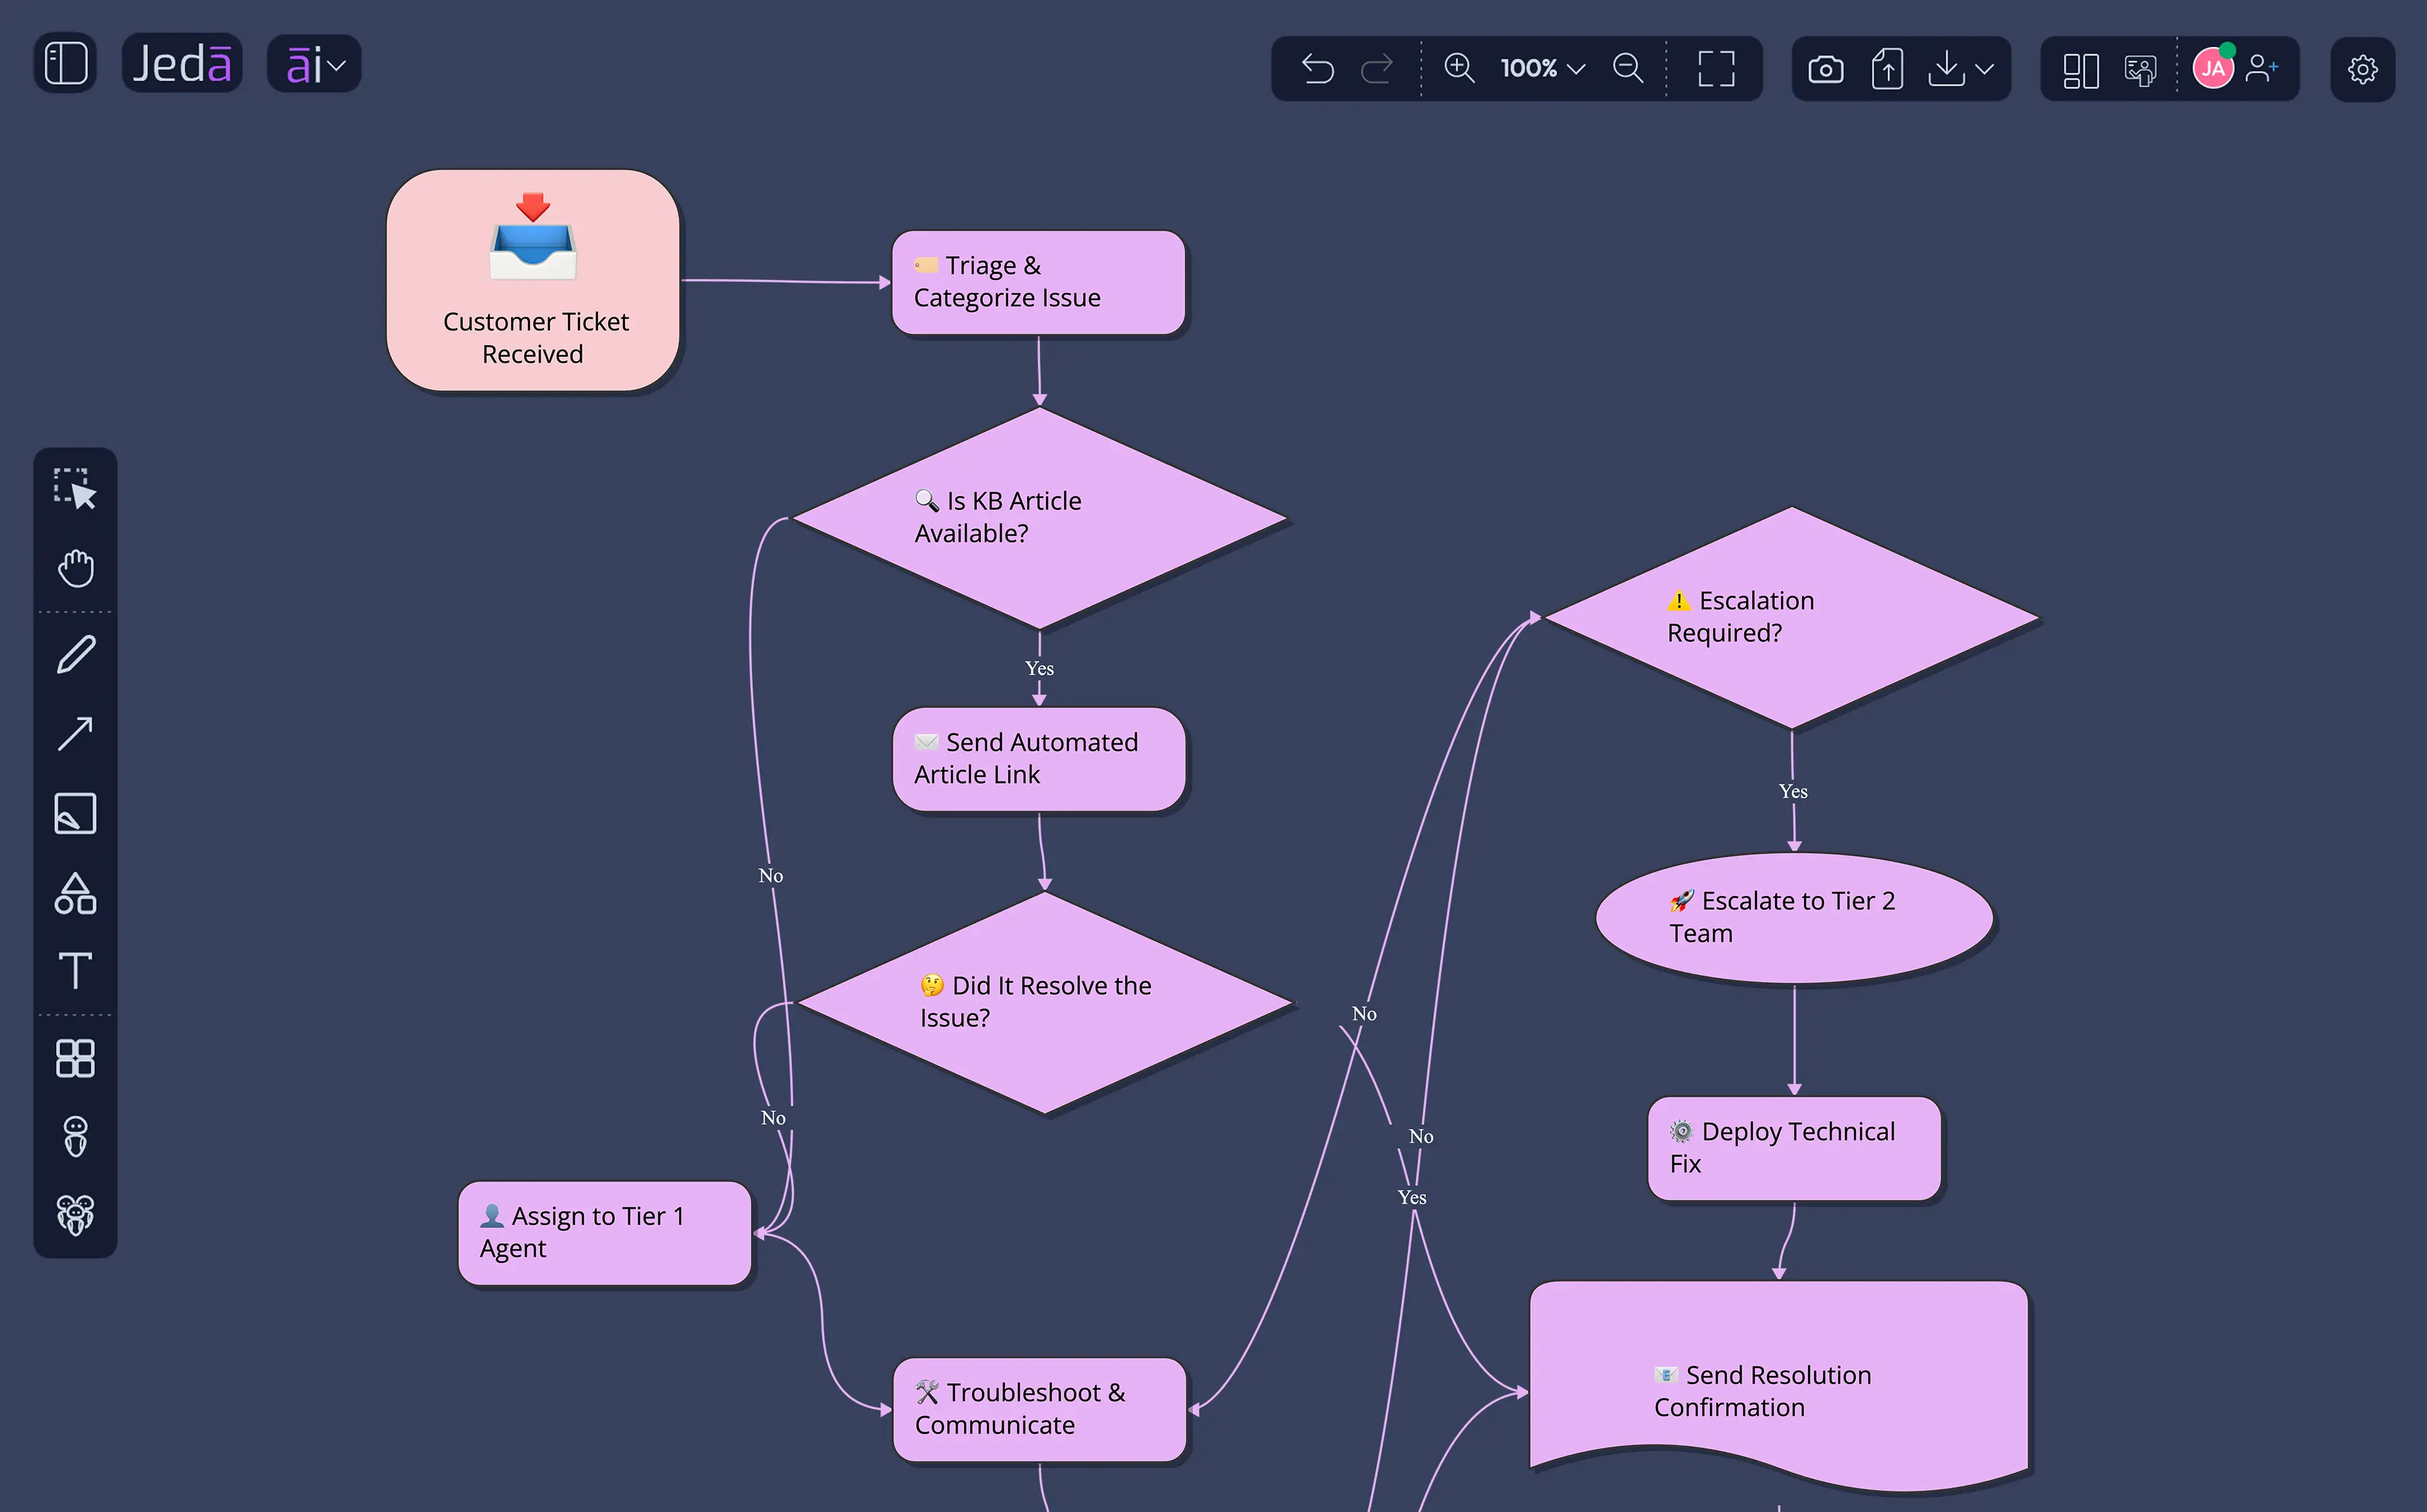2427x1512 pixels.
Task: Open the single AI agent tool
Action: (x=75, y=1137)
